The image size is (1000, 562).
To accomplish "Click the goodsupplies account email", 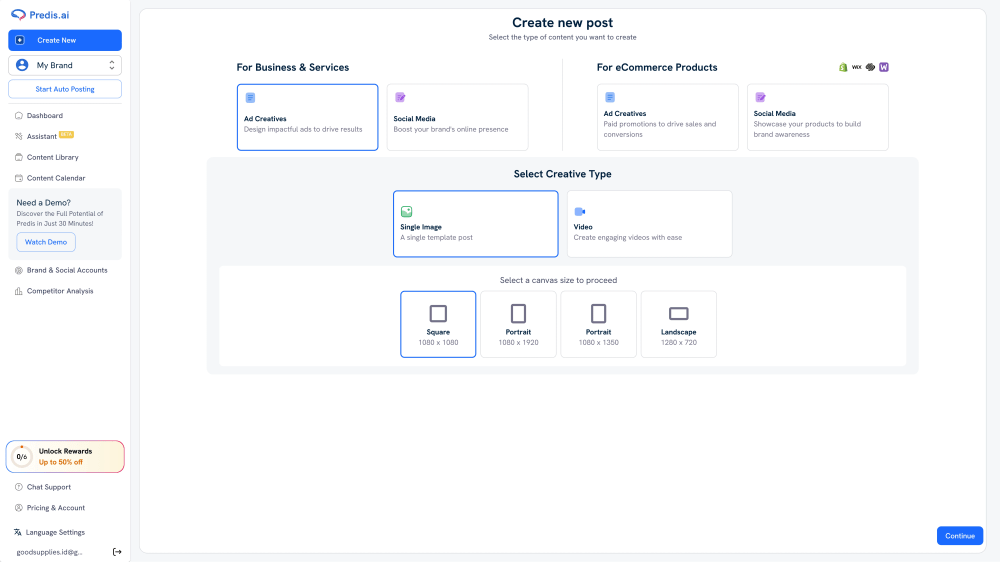I will (x=49, y=552).
